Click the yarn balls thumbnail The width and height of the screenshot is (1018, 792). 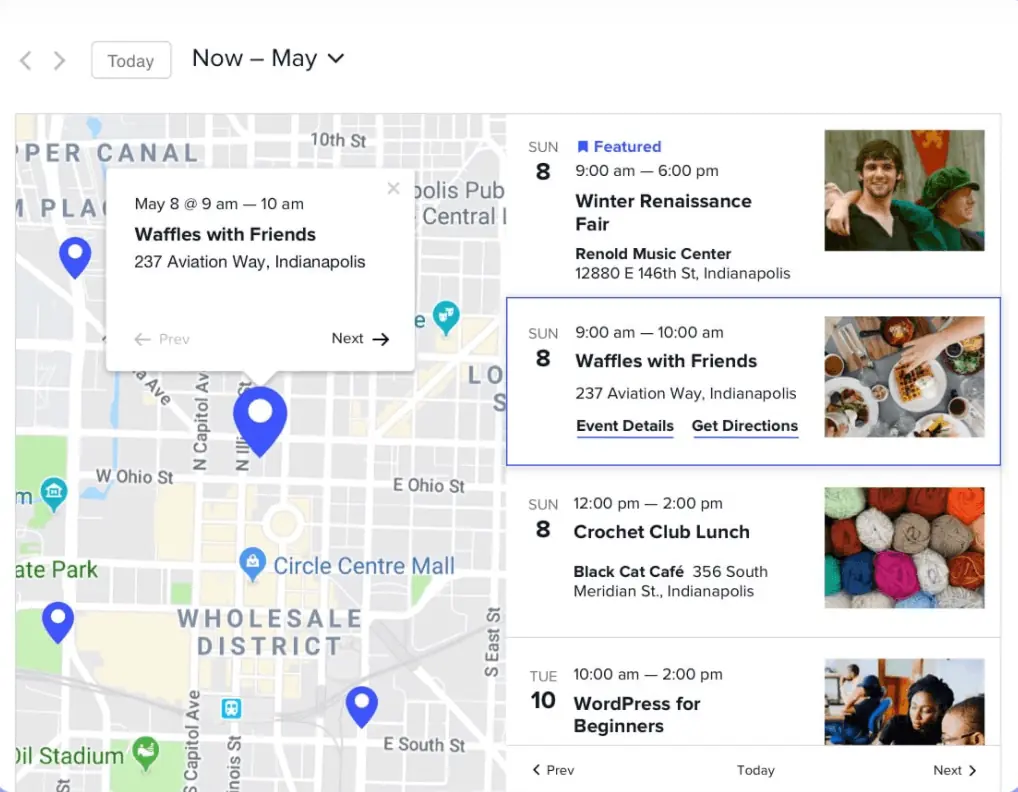[904, 548]
